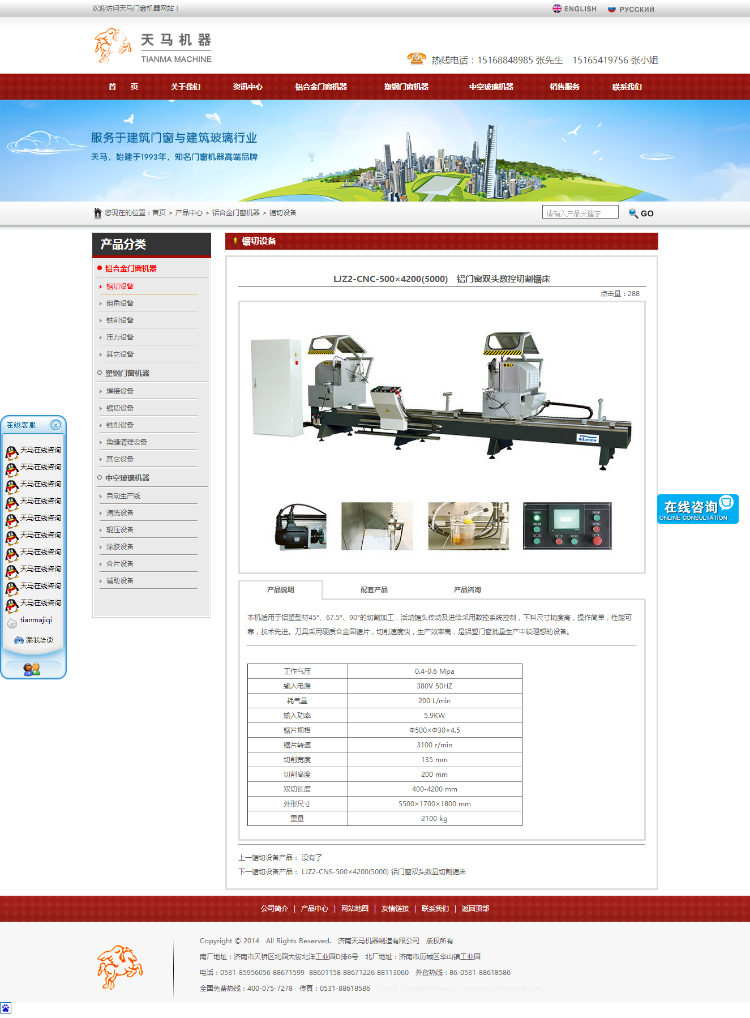Open 中空玻璃机器 in the red navigation bar

click(x=492, y=86)
